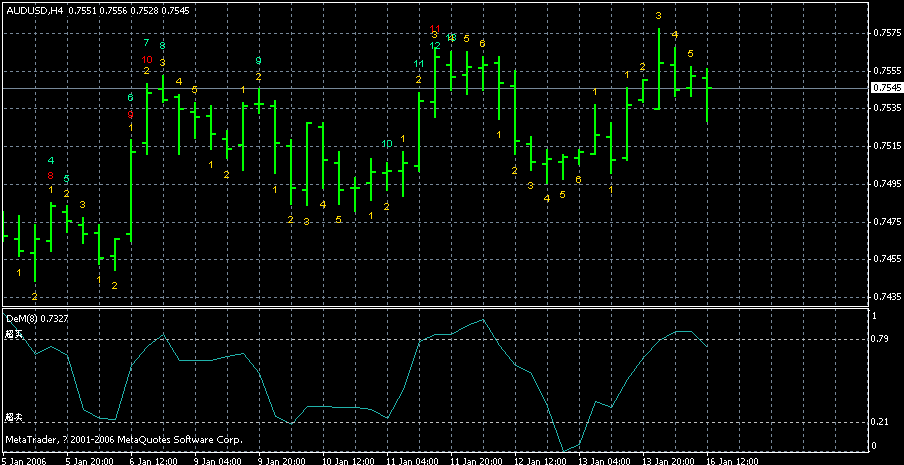Select the 0.7535 price axis label
This screenshot has height=465, width=904.
tap(886, 108)
